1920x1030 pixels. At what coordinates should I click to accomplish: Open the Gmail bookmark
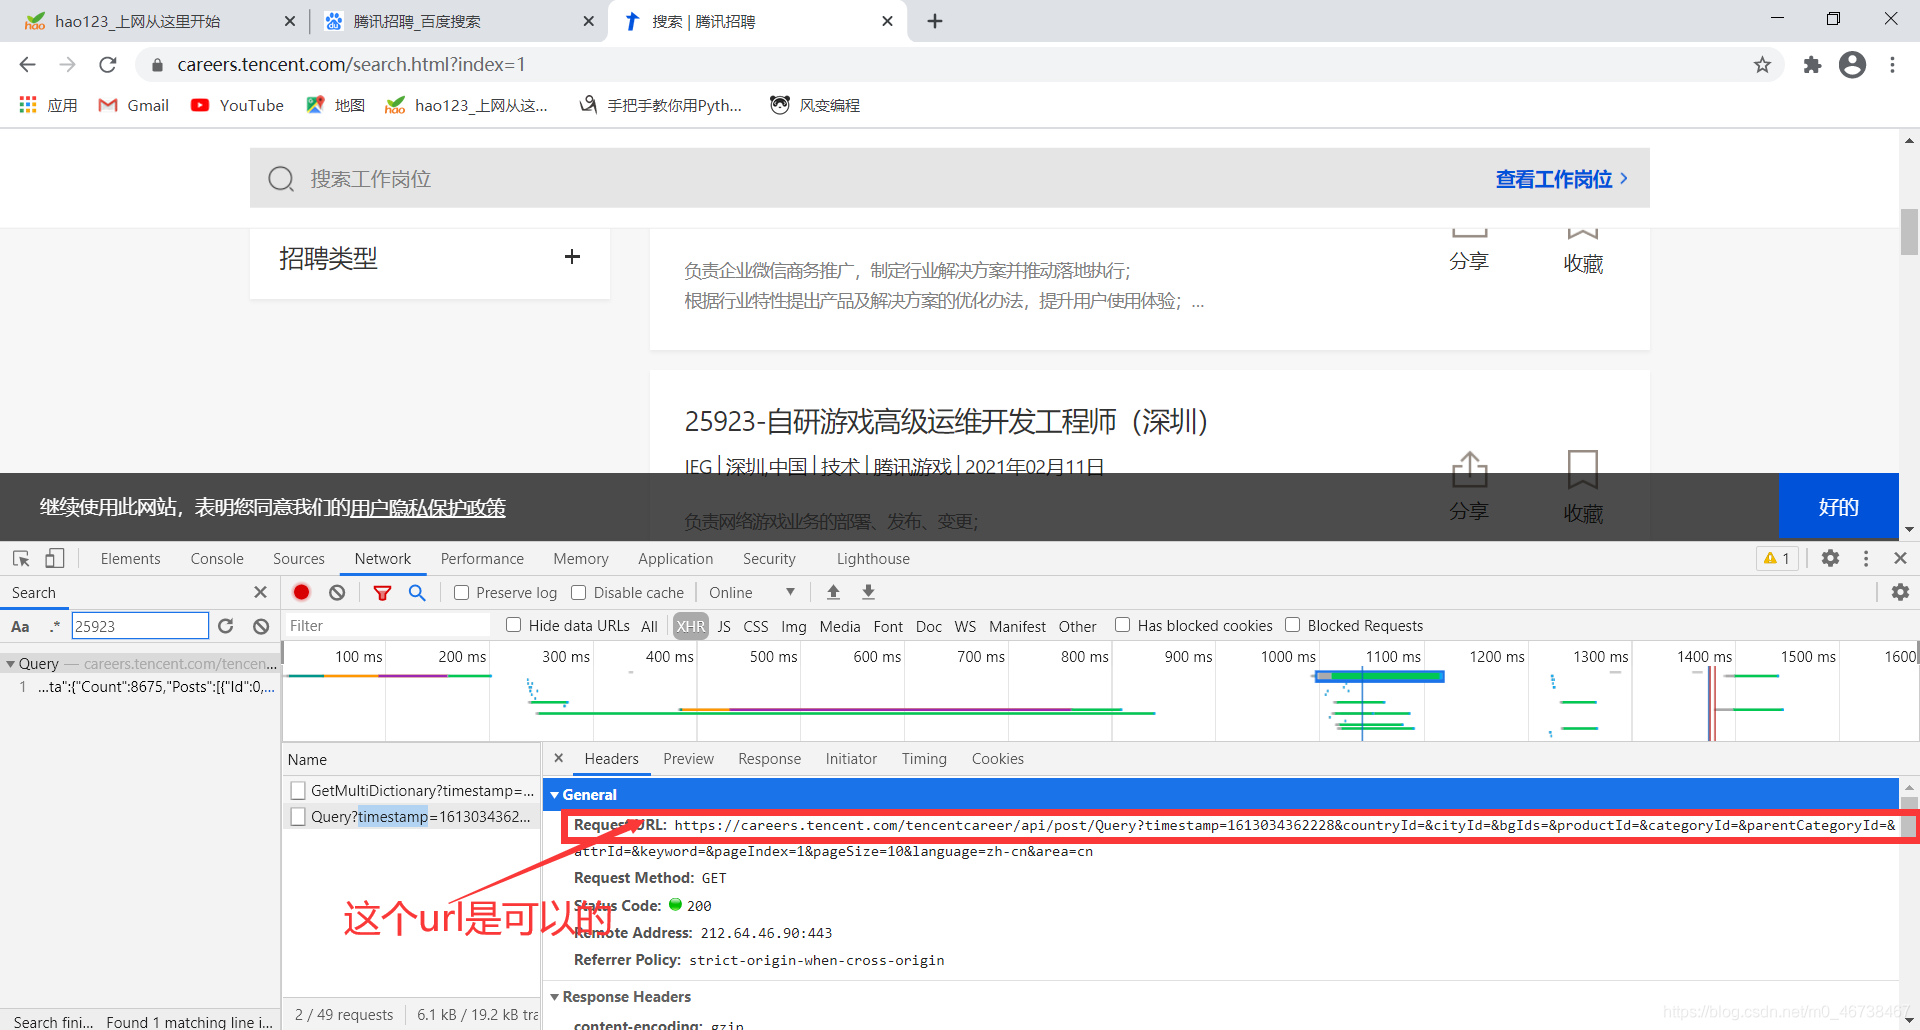tap(134, 105)
